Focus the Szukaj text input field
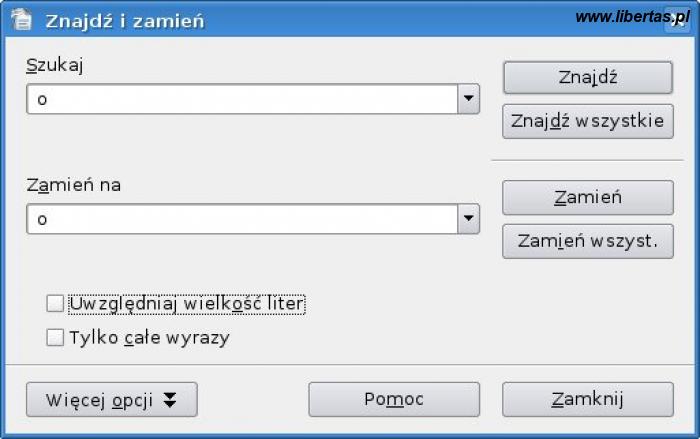The height and width of the screenshot is (439, 700). coord(240,99)
